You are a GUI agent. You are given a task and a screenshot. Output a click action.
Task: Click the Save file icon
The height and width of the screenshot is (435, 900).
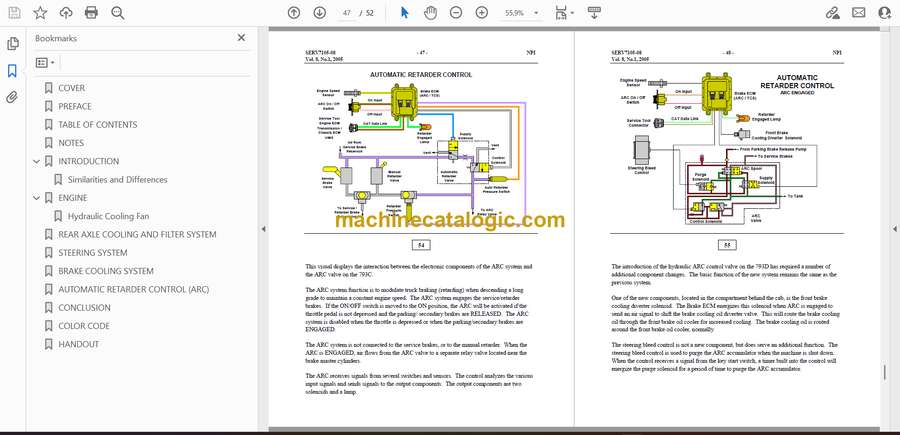click(14, 13)
